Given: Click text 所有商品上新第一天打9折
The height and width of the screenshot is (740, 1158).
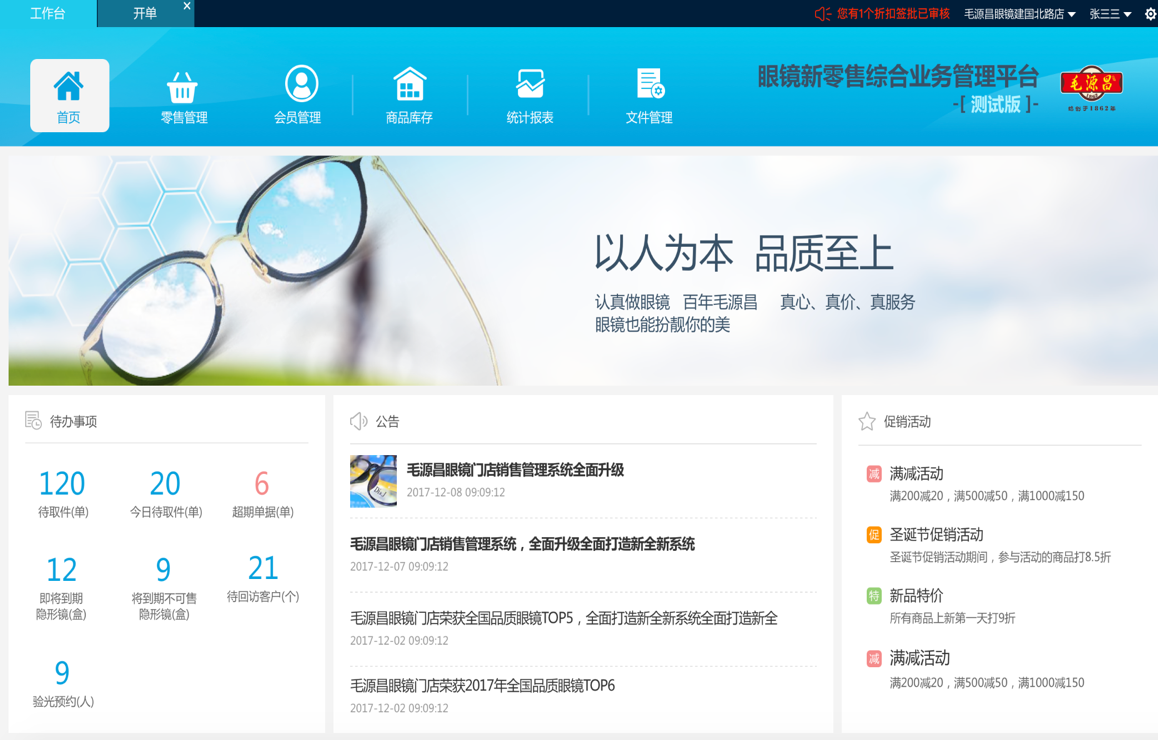Looking at the screenshot, I should 952,618.
